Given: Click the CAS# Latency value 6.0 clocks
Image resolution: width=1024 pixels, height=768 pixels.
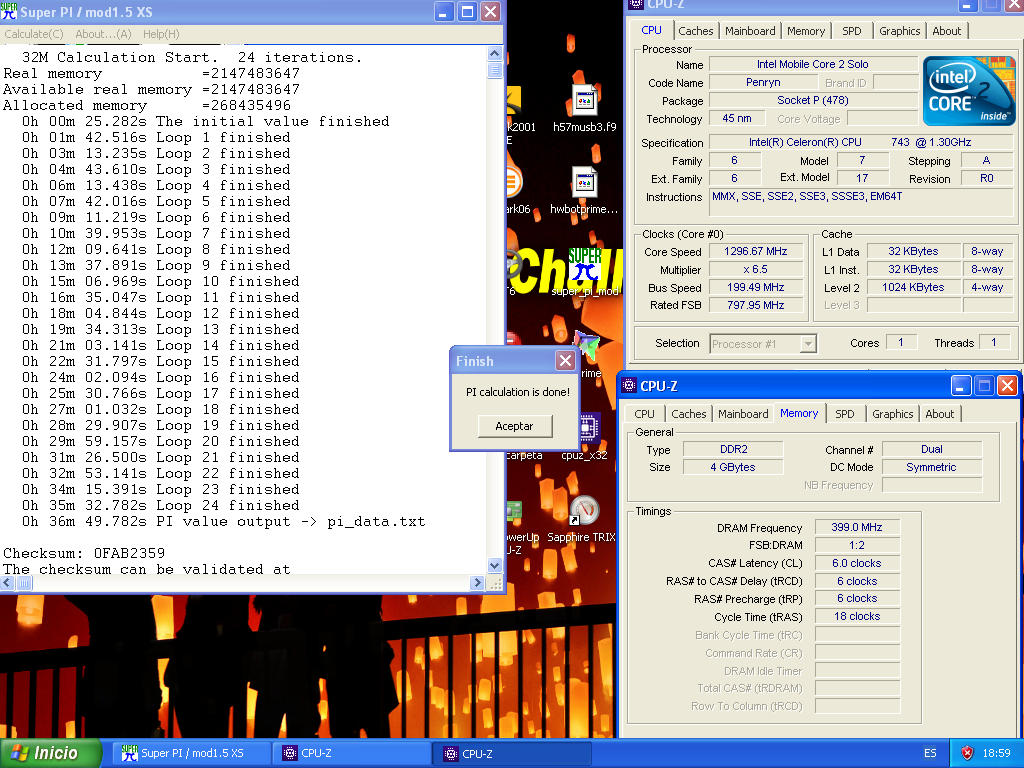Looking at the screenshot, I should click(857, 563).
